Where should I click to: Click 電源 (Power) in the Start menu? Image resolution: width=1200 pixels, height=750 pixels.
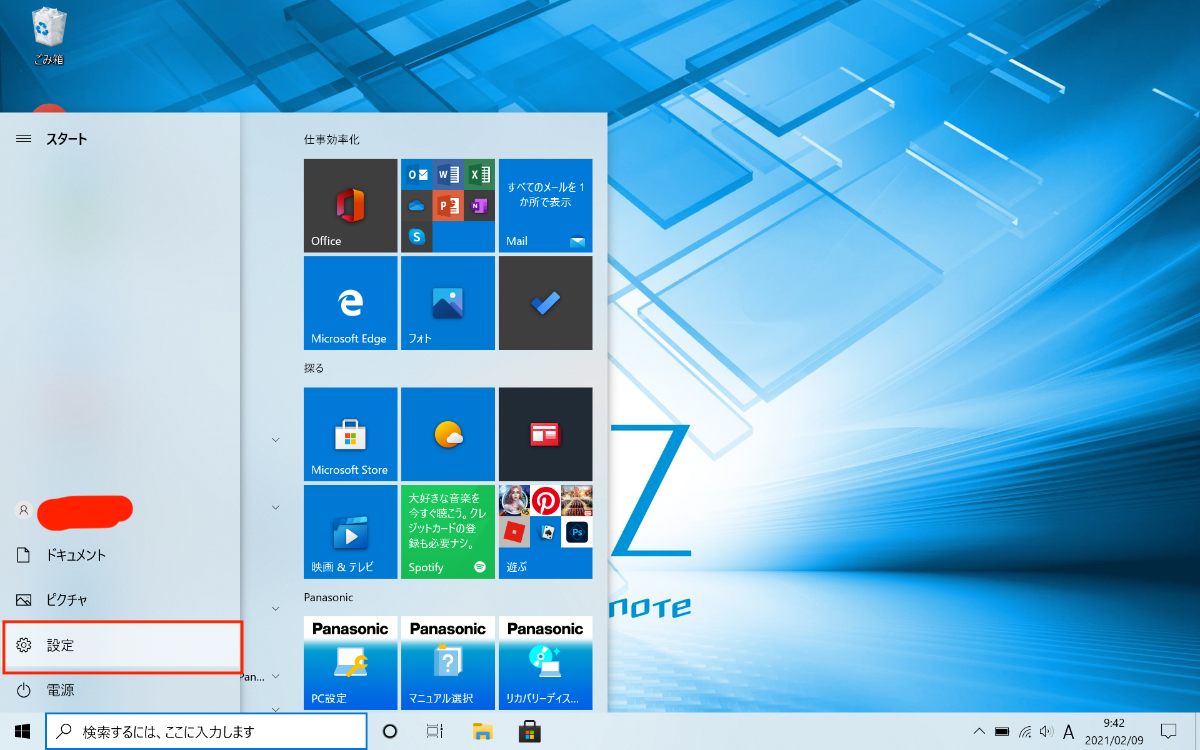[x=120, y=690]
